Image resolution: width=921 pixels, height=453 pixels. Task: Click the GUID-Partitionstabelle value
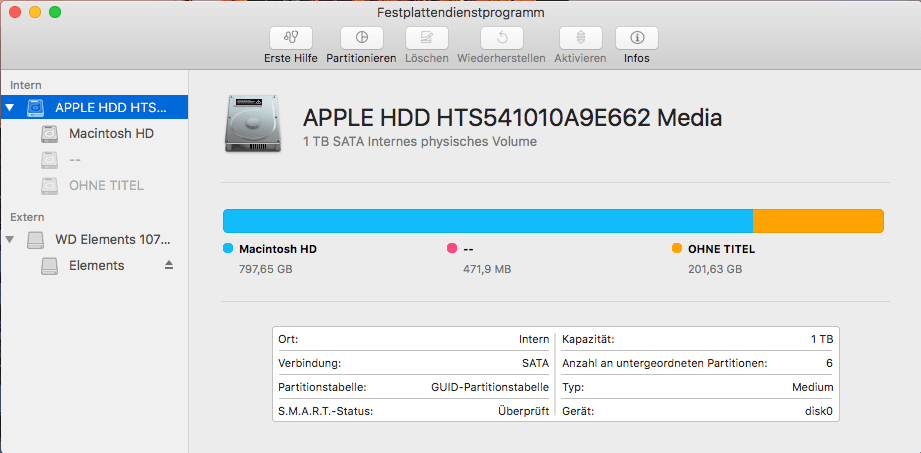490,387
